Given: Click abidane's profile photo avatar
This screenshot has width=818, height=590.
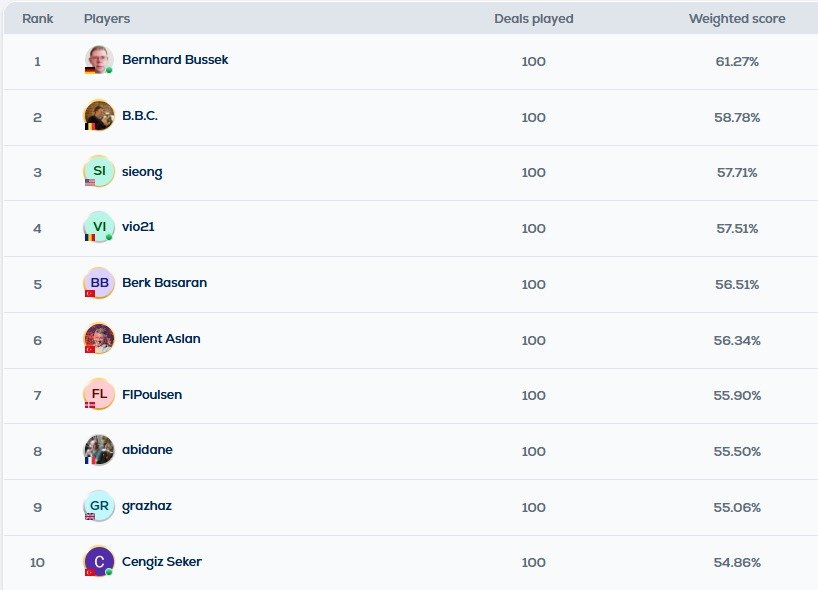Looking at the screenshot, I should coord(98,450).
